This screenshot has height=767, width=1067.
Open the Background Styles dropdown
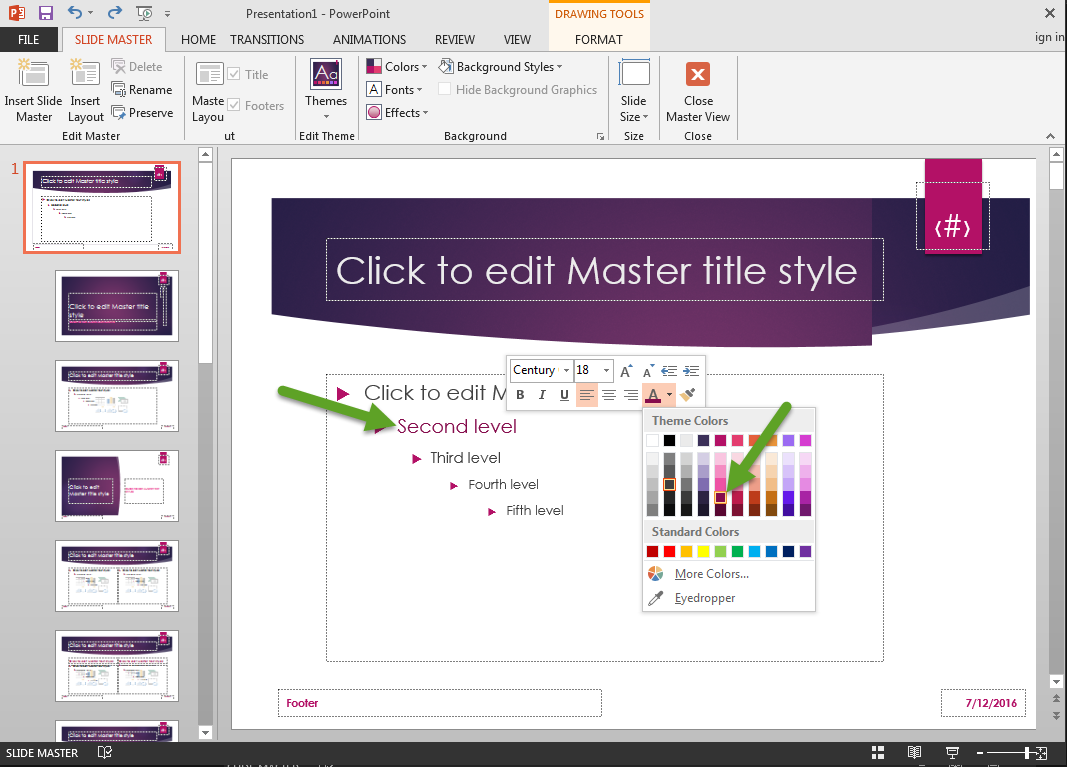pyautogui.click(x=502, y=66)
